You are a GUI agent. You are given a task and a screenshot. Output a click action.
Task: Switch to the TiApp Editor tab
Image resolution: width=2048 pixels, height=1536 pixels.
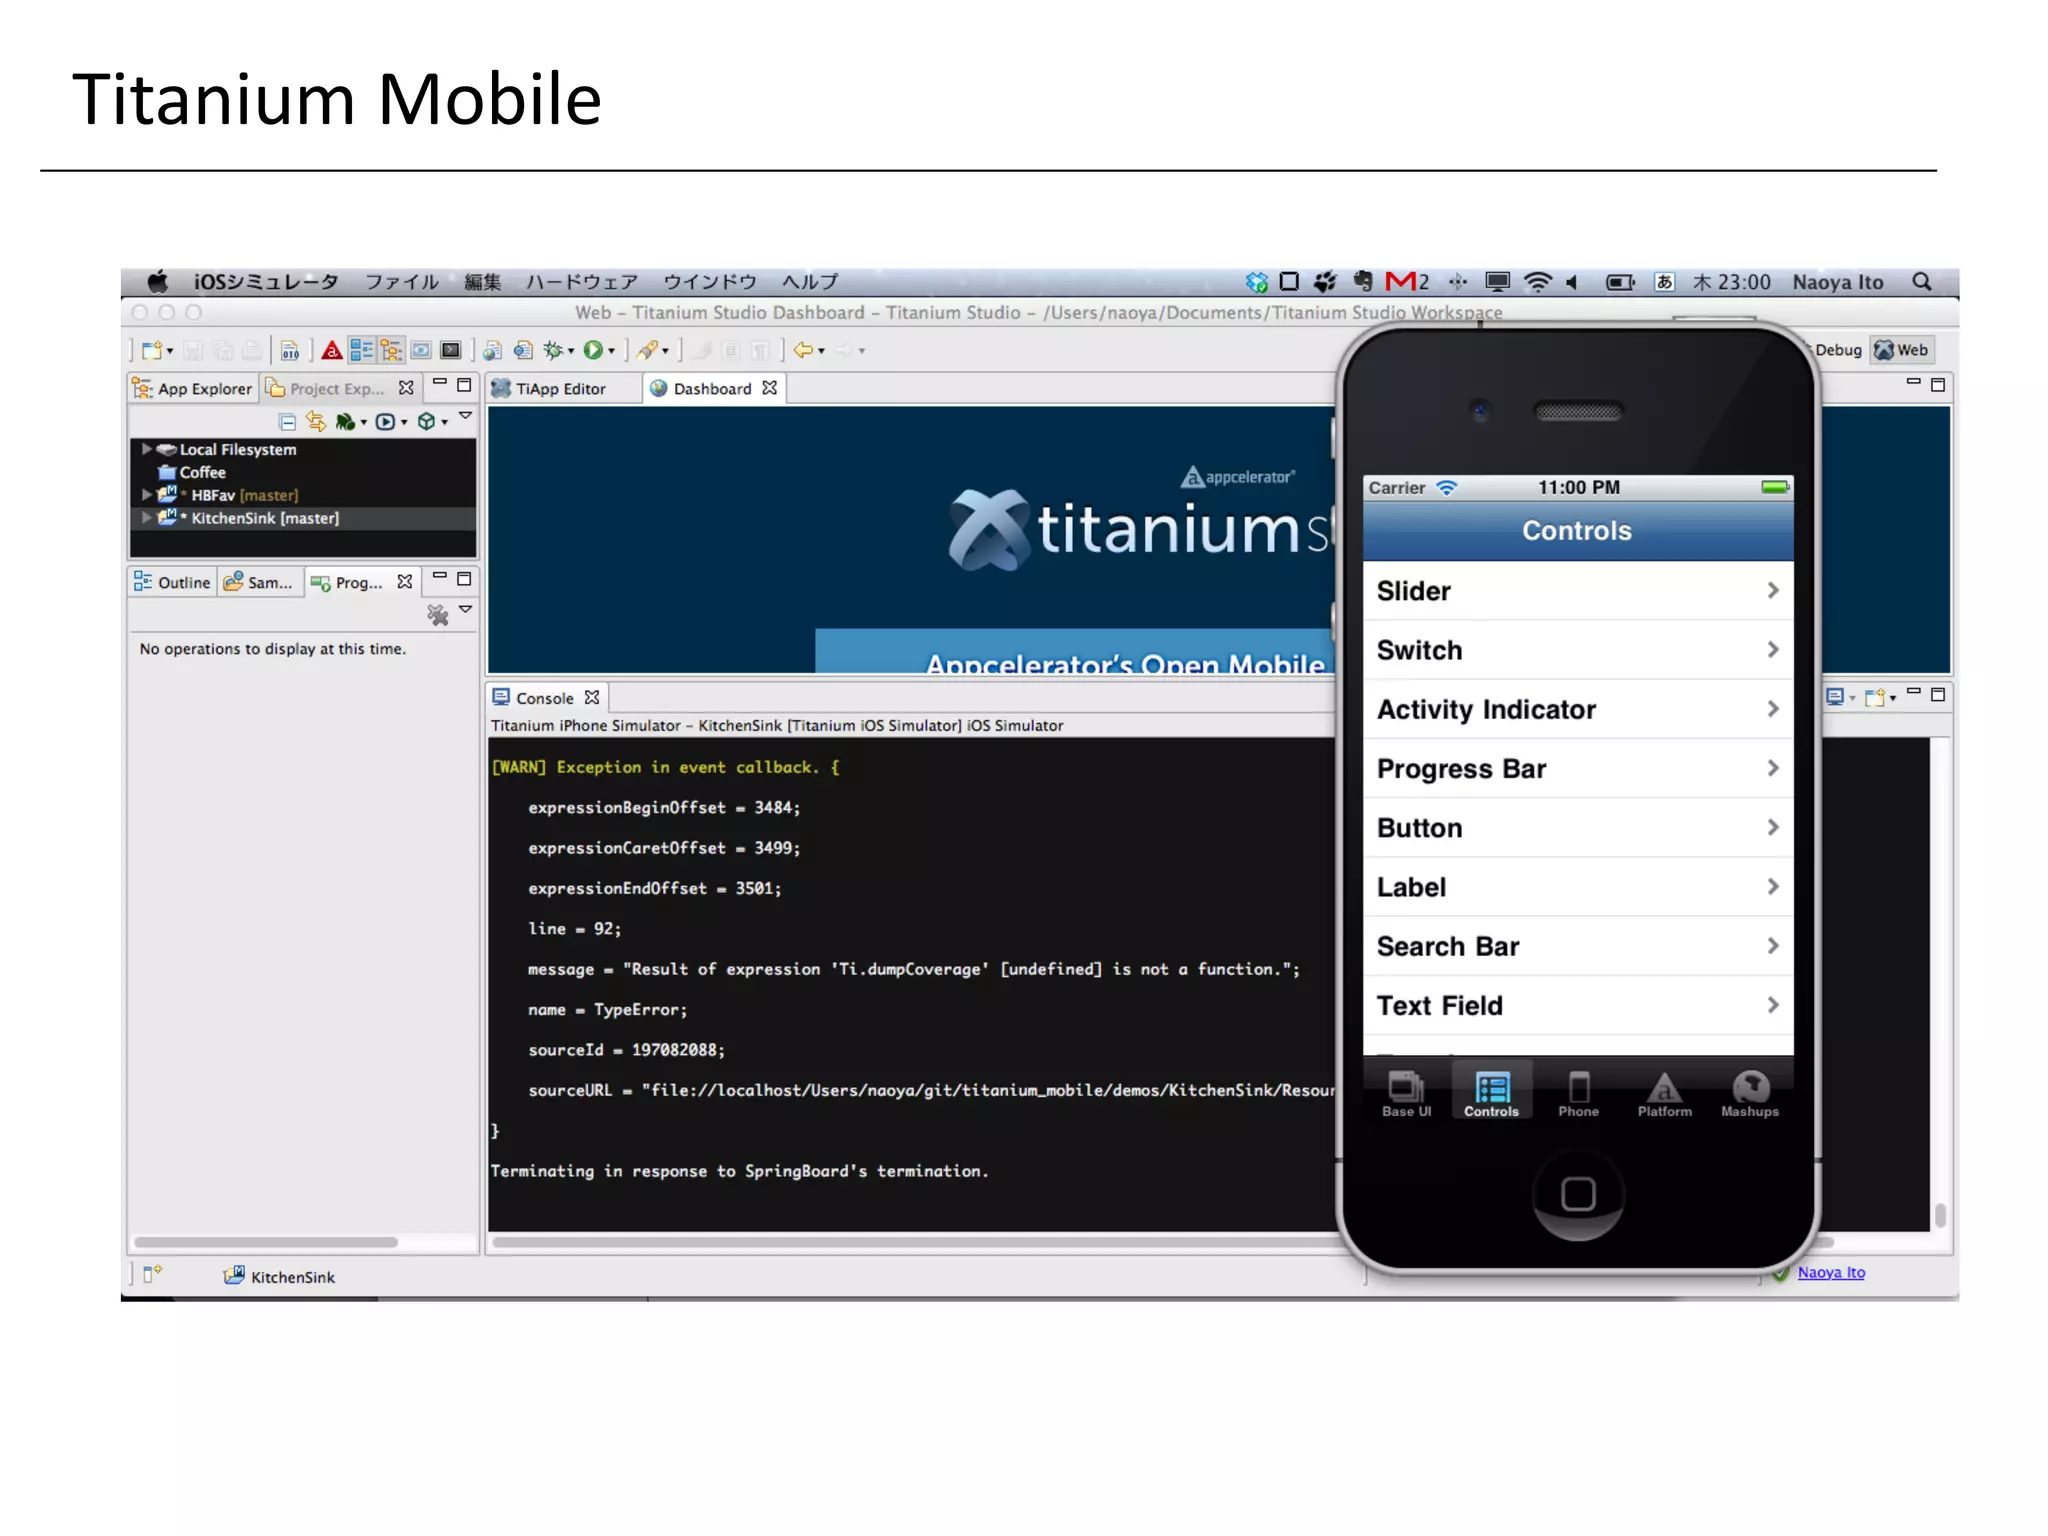click(549, 388)
